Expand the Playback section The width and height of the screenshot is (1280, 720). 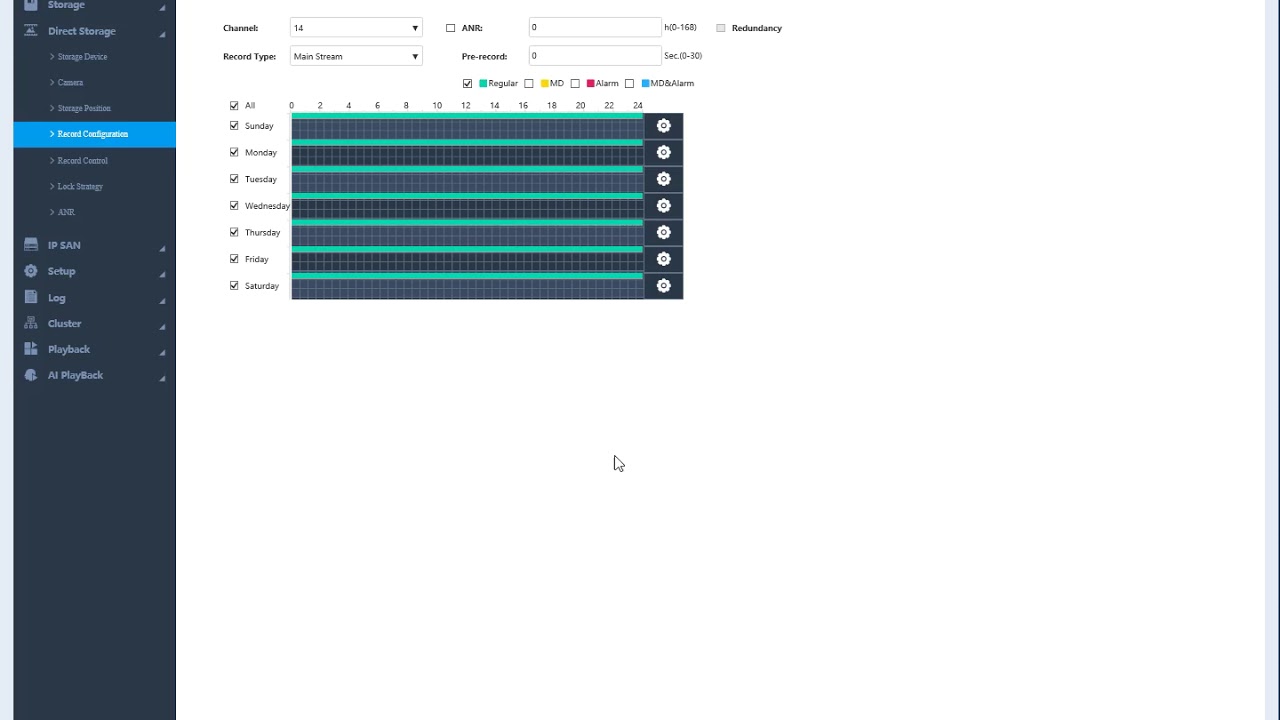(x=162, y=352)
